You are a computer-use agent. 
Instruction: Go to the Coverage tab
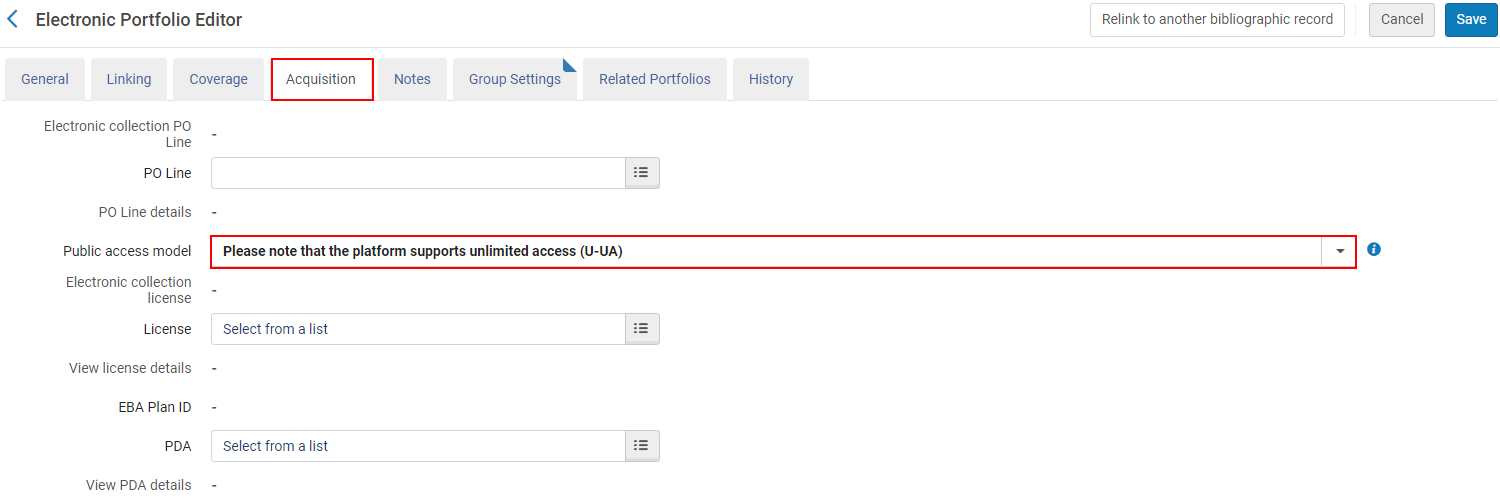218,79
